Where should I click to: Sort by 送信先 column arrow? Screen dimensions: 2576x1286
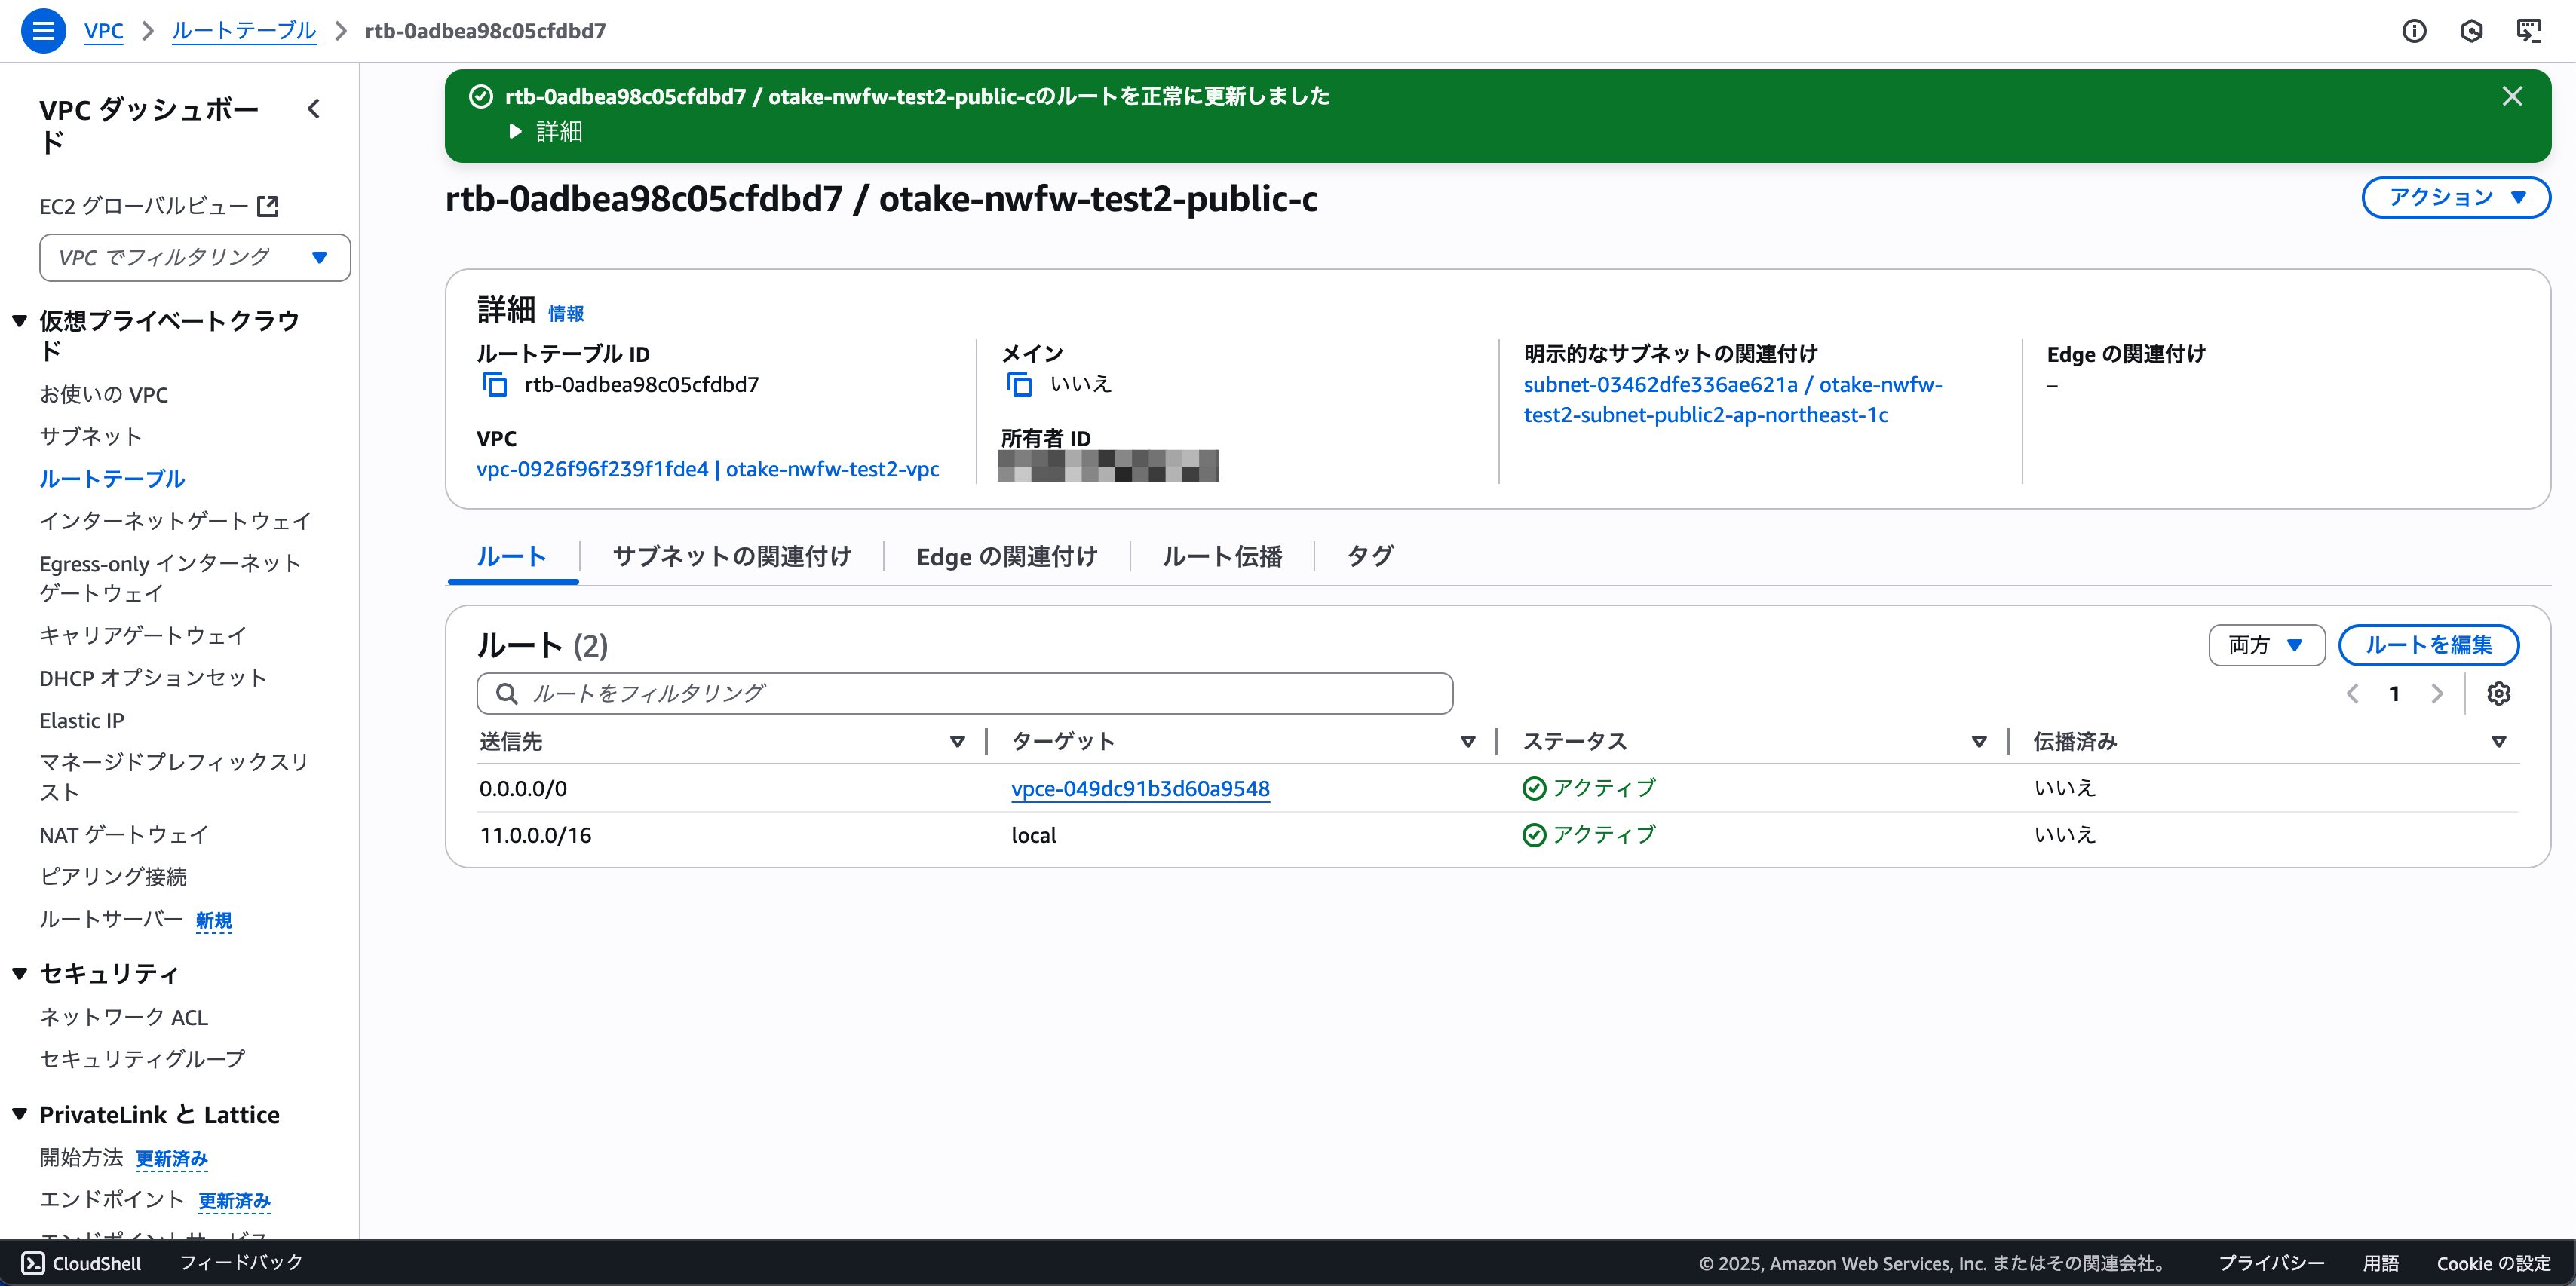(x=957, y=742)
